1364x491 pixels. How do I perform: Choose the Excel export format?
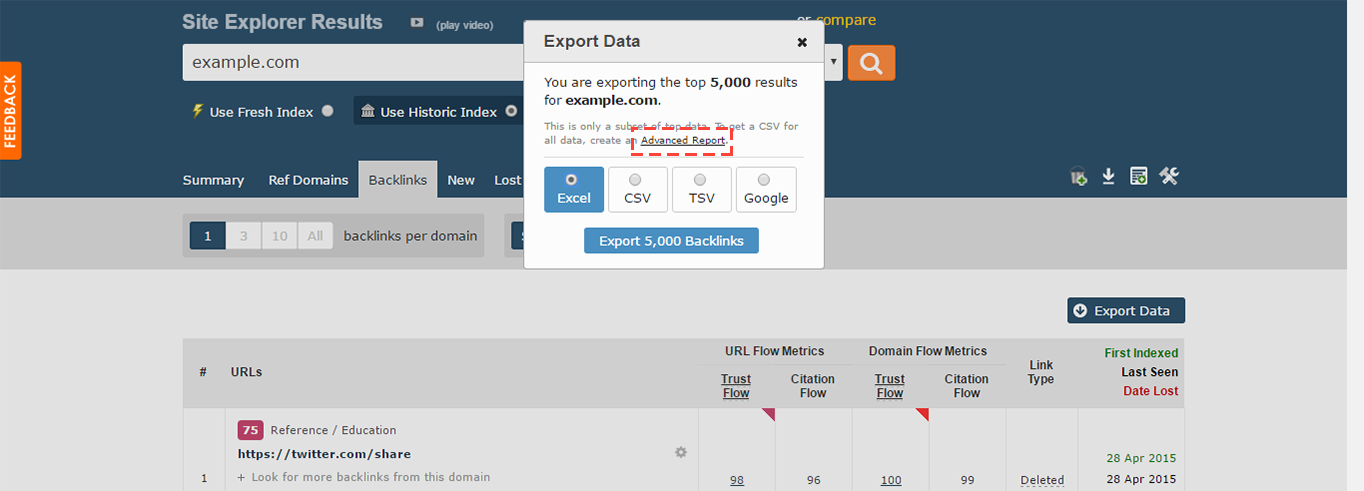(x=574, y=189)
